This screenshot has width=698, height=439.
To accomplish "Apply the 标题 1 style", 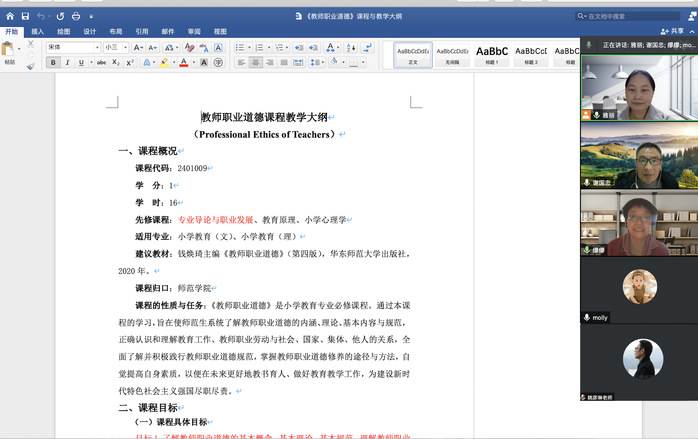I will [x=491, y=54].
